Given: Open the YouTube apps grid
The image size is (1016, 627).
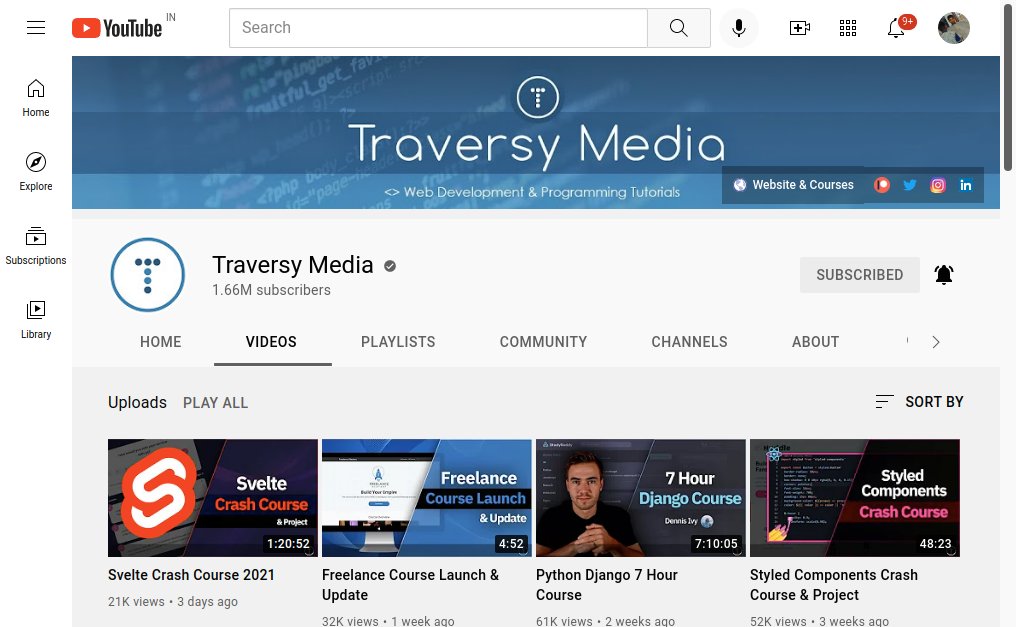Looking at the screenshot, I should (848, 28).
